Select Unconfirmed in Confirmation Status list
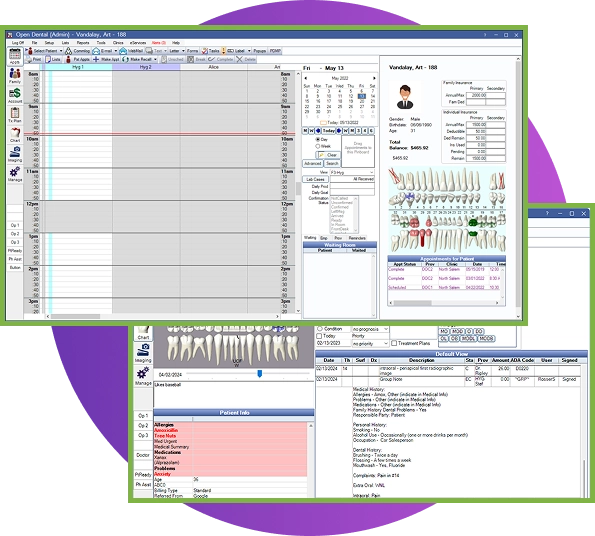595x536 pixels. [342, 203]
